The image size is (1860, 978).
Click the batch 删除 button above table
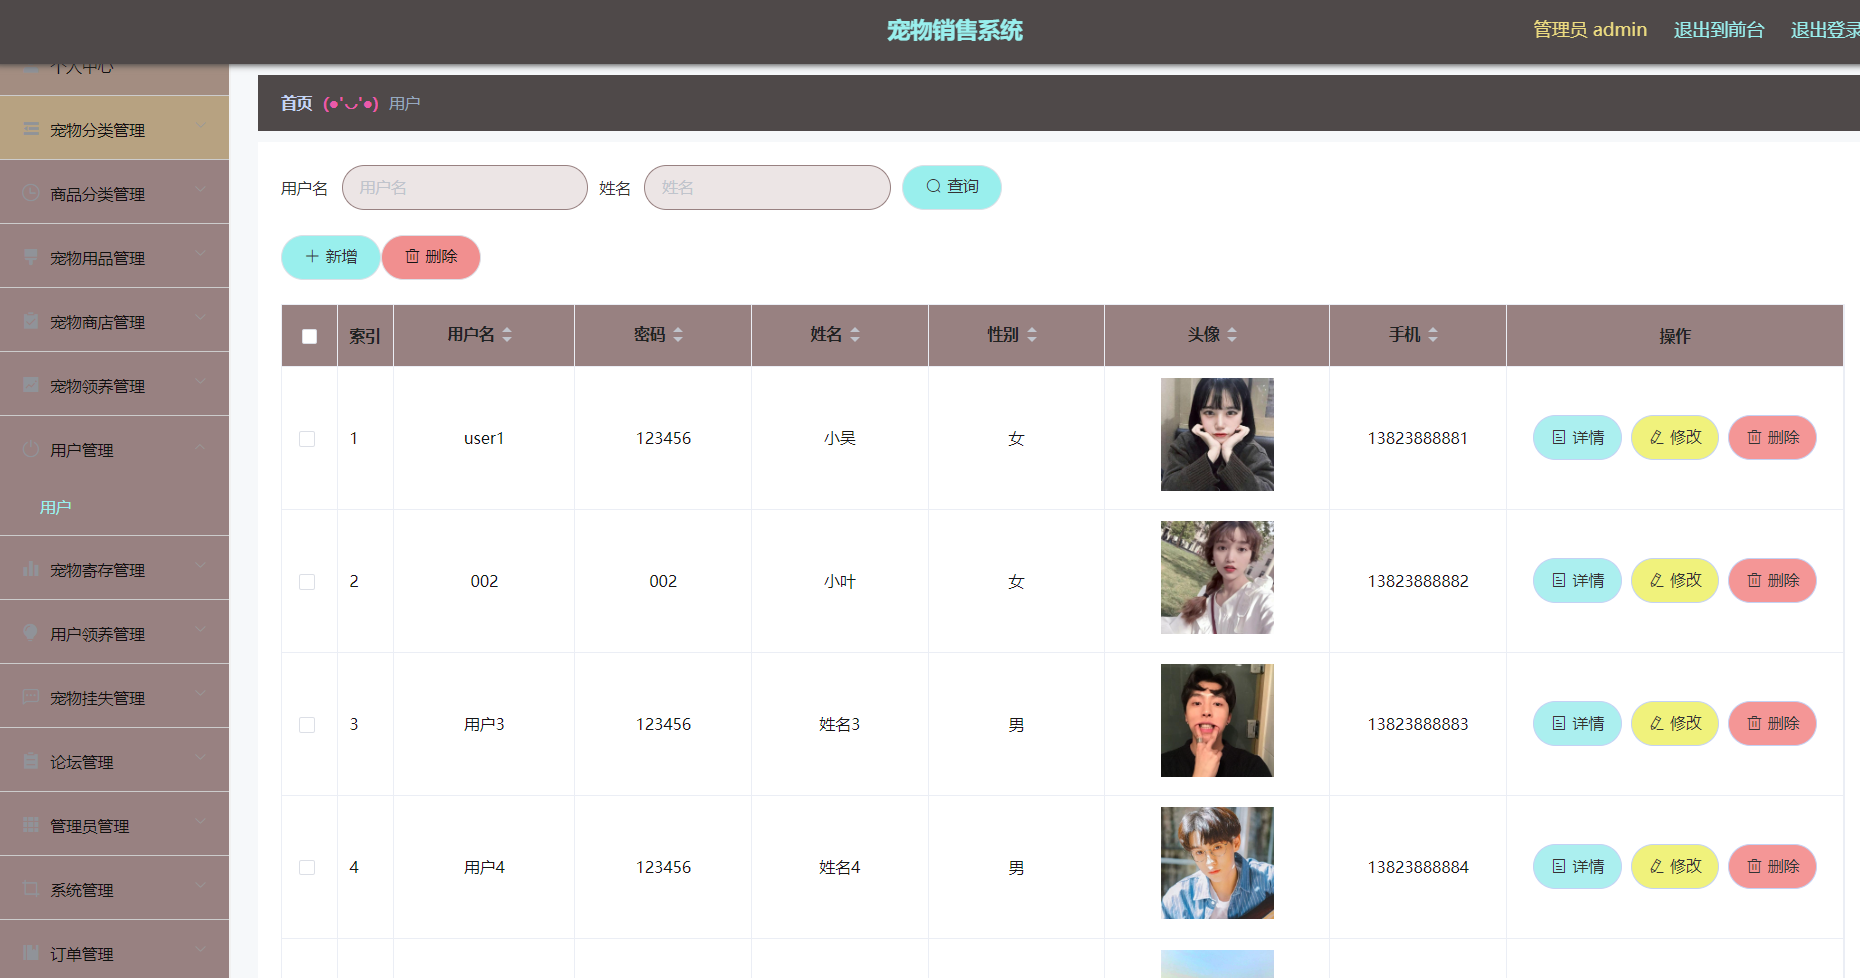click(x=431, y=257)
